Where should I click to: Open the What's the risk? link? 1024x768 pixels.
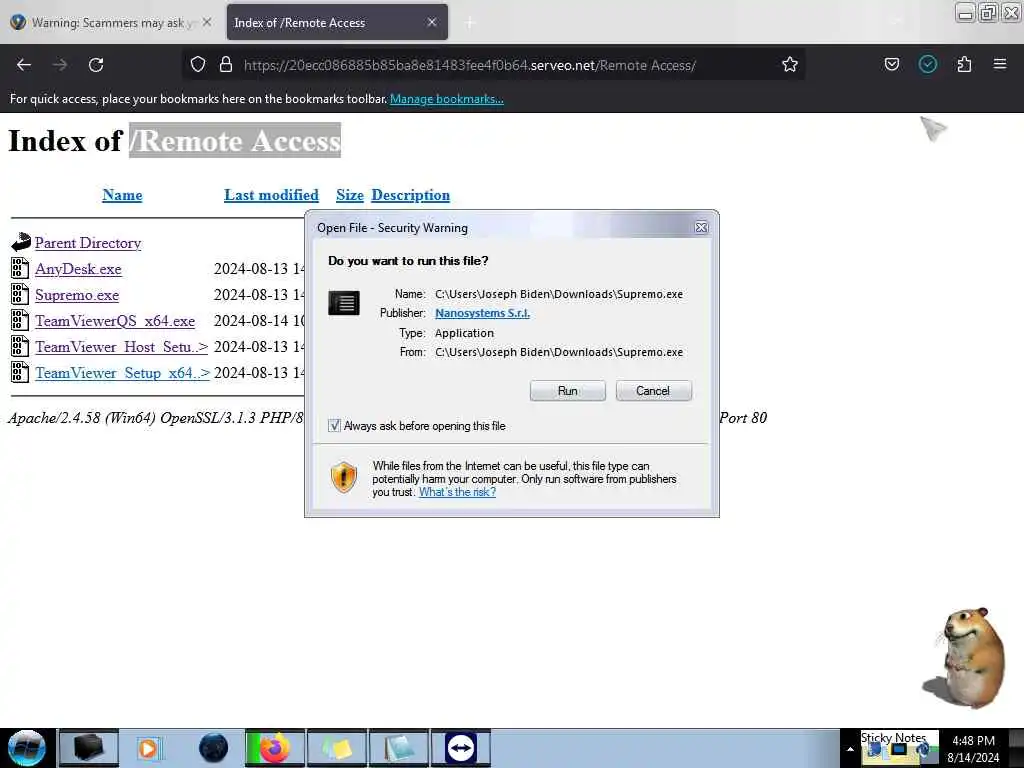[x=457, y=492]
